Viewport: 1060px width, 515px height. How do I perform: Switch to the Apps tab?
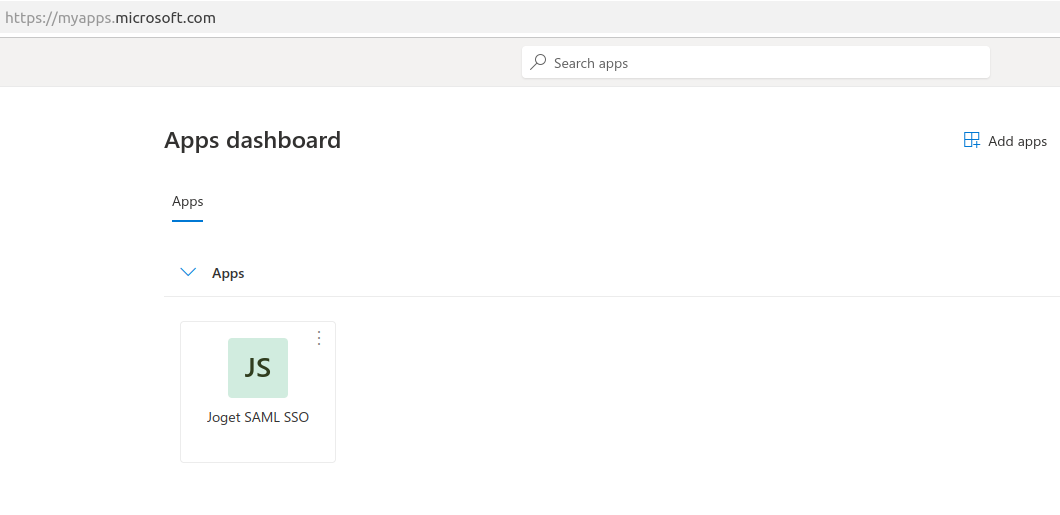[188, 201]
